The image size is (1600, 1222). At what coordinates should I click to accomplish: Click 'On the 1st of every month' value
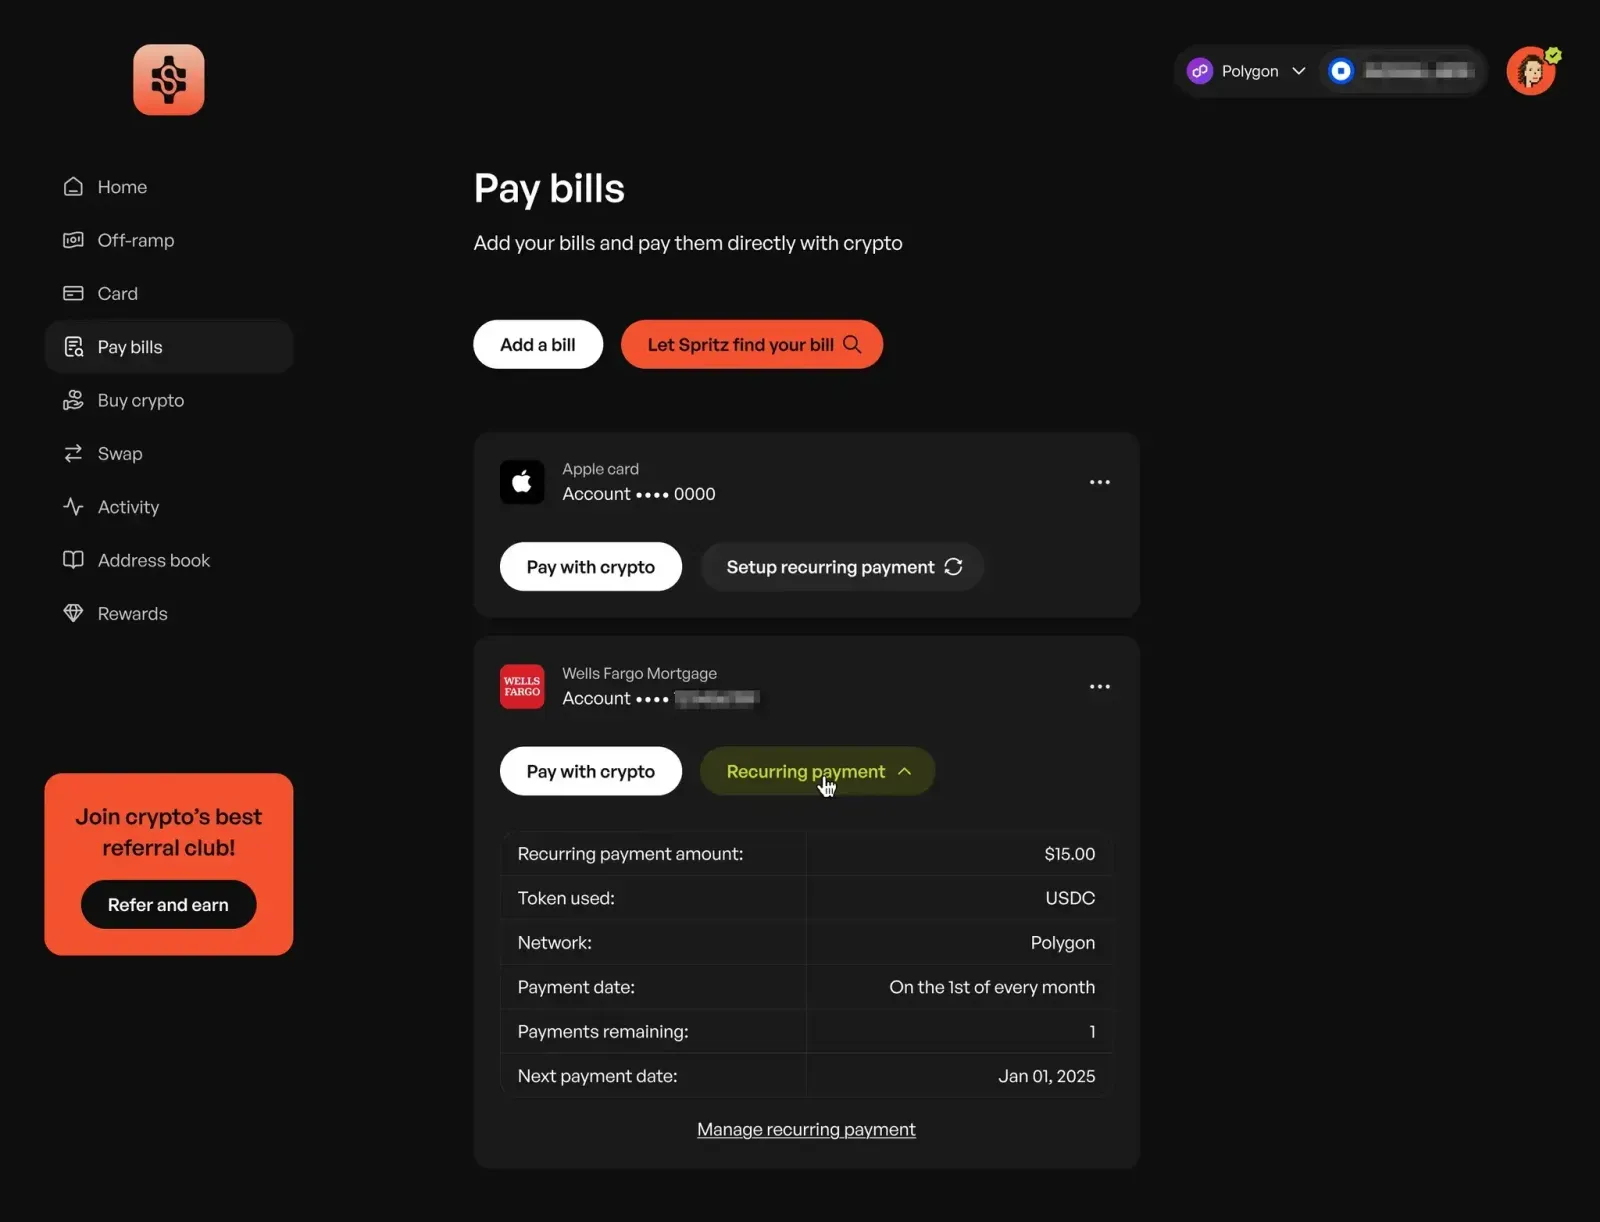click(x=992, y=987)
